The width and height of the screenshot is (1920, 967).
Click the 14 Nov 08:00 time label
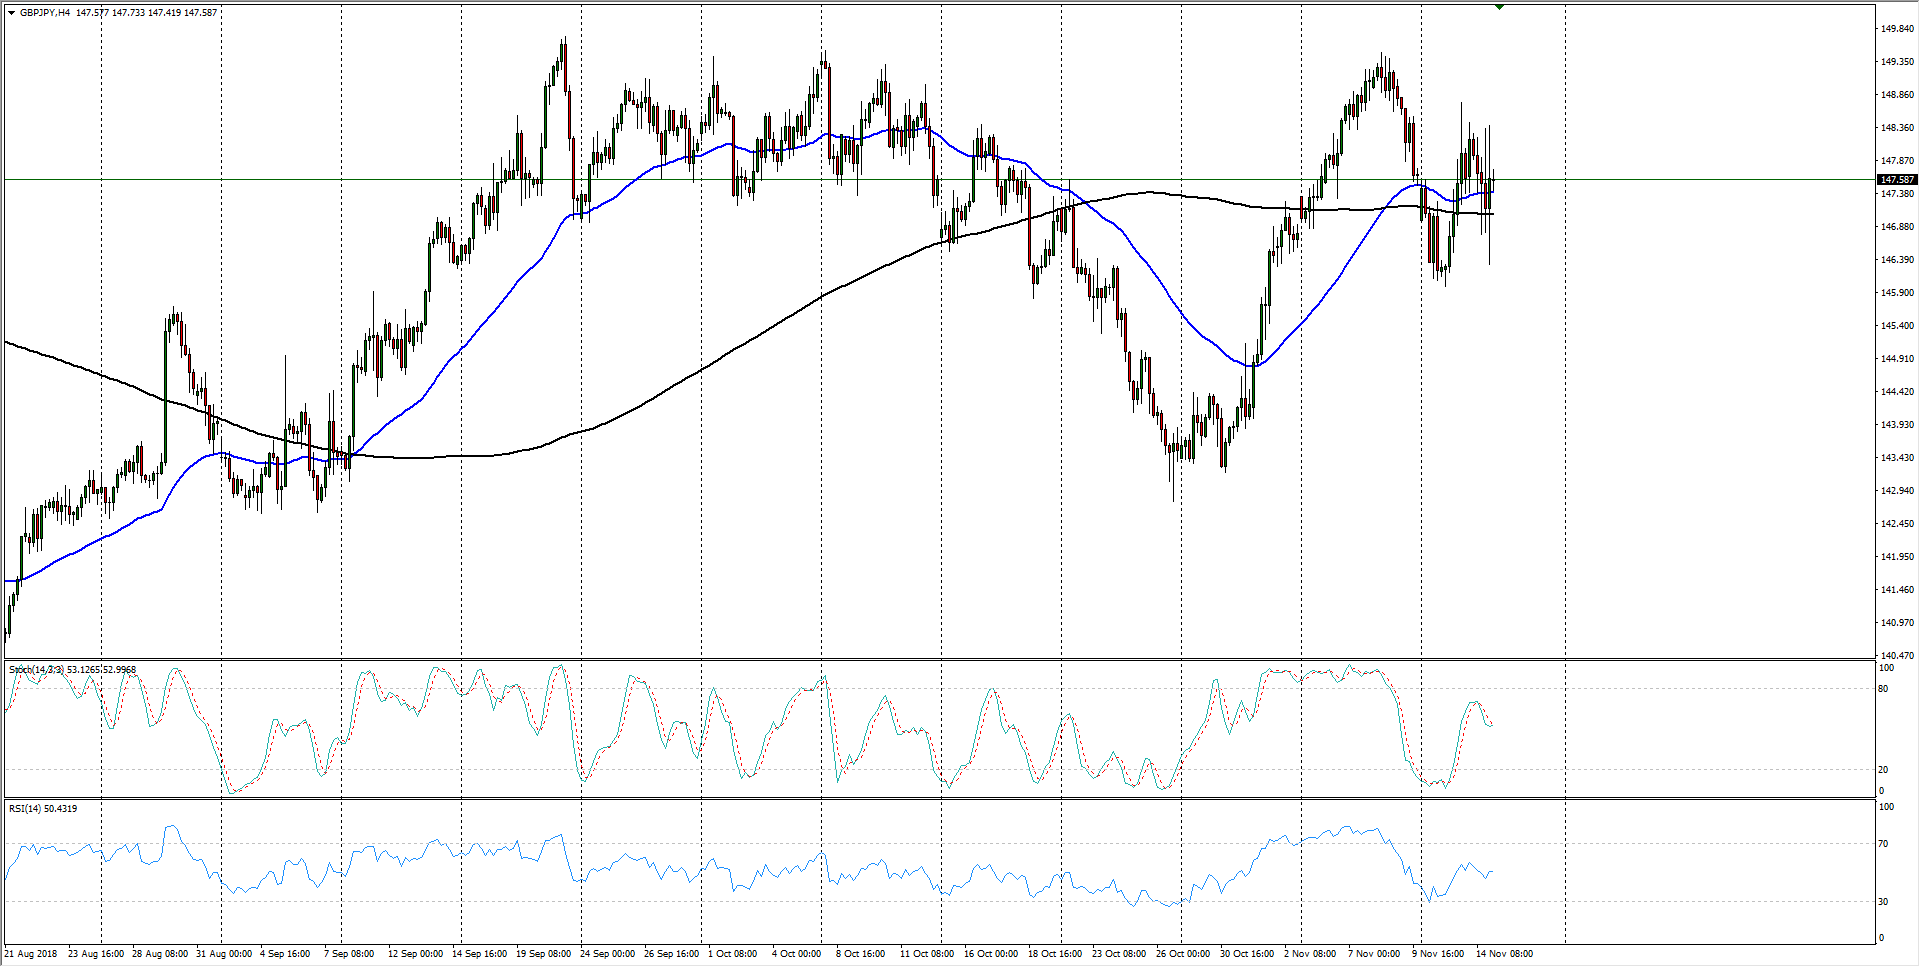1504,954
